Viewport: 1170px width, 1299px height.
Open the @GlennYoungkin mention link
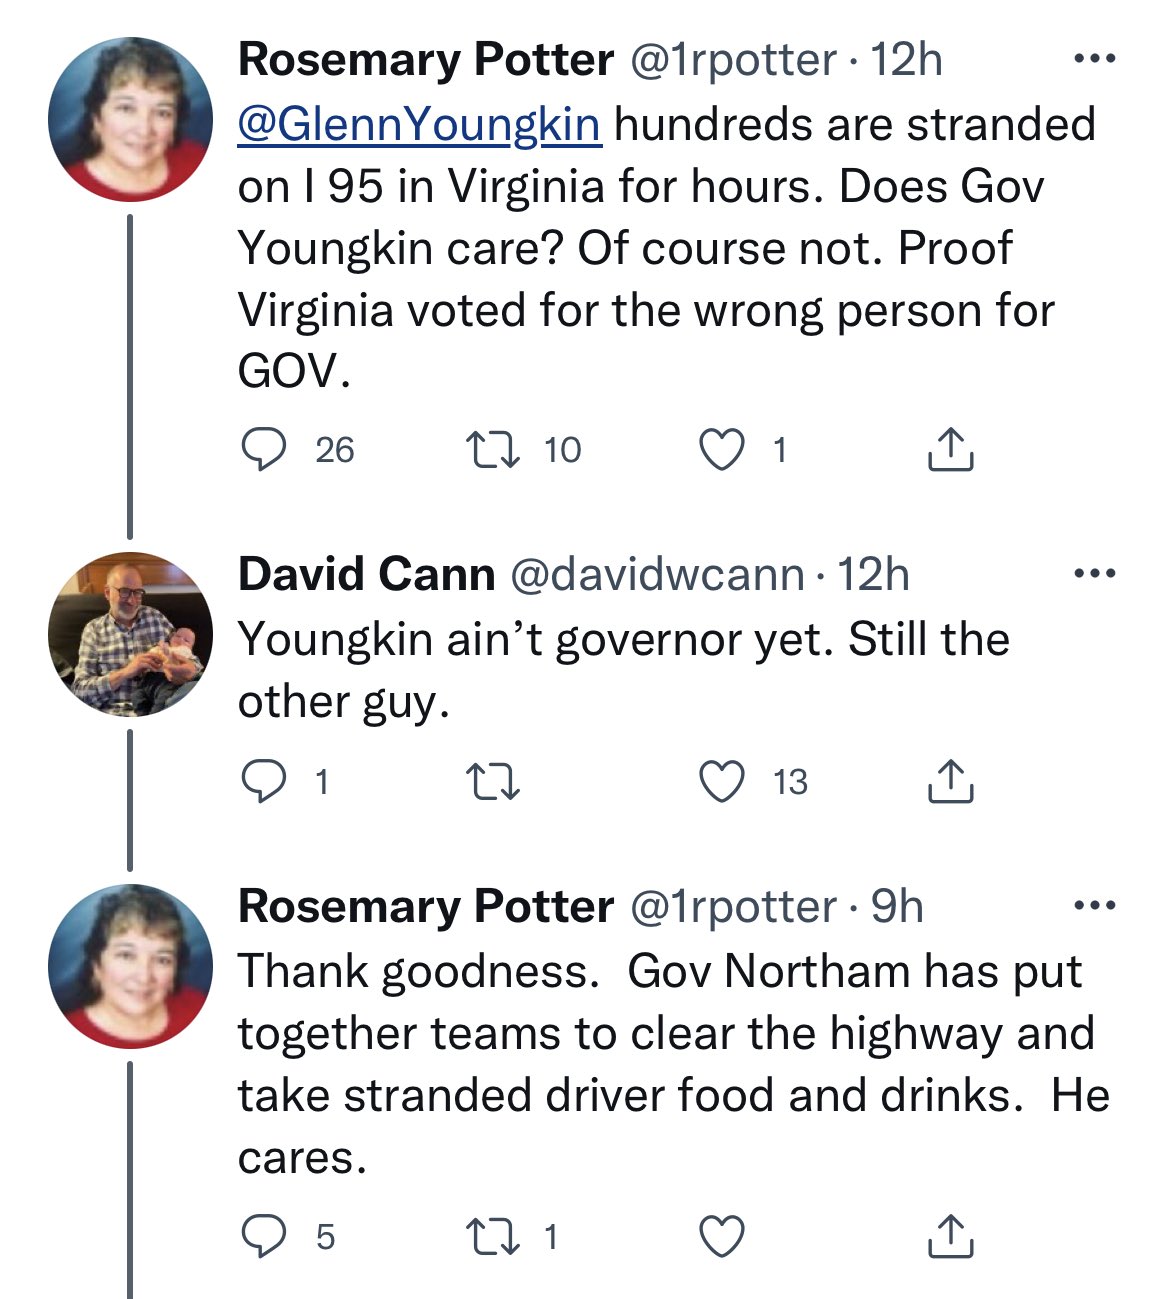click(419, 125)
